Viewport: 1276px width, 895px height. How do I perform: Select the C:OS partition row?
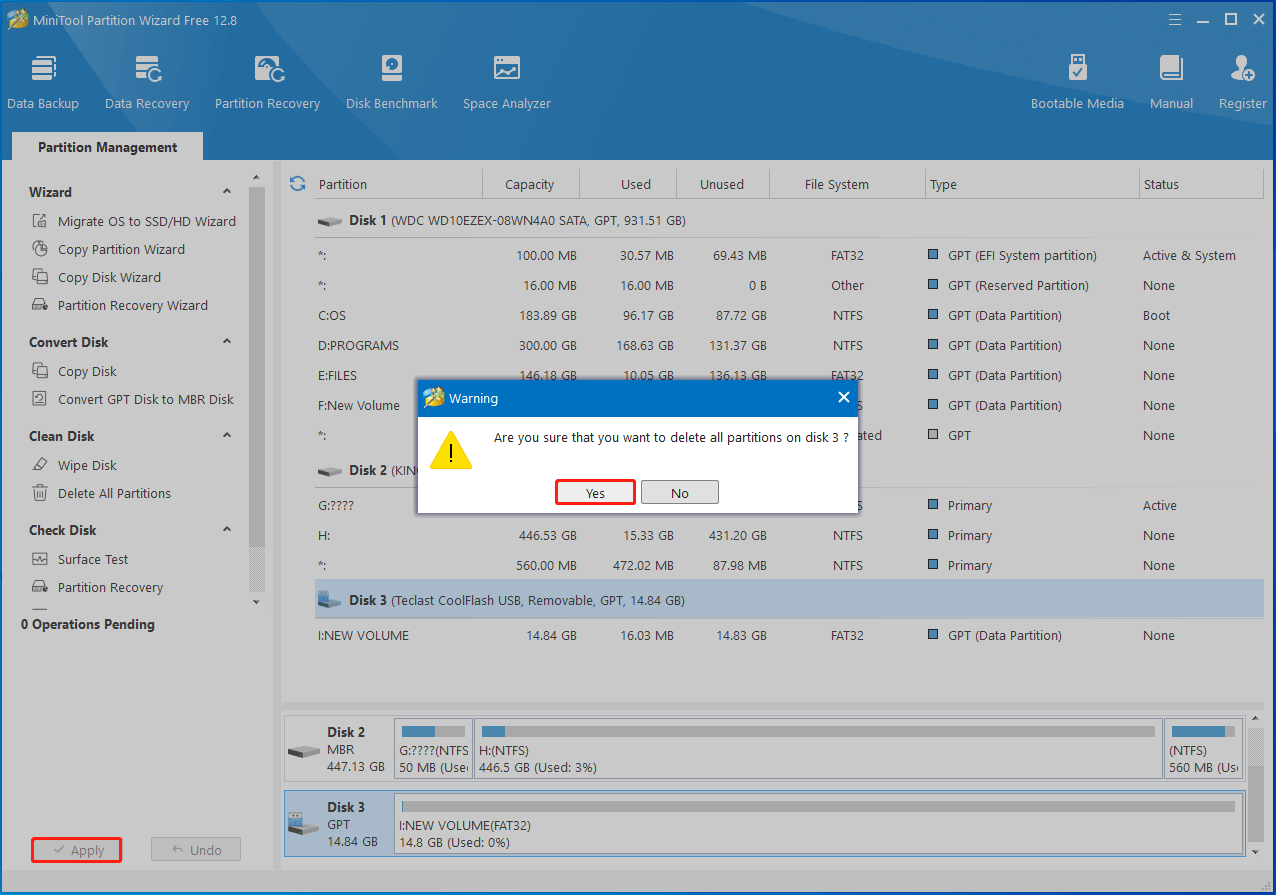pyautogui.click(x=789, y=315)
